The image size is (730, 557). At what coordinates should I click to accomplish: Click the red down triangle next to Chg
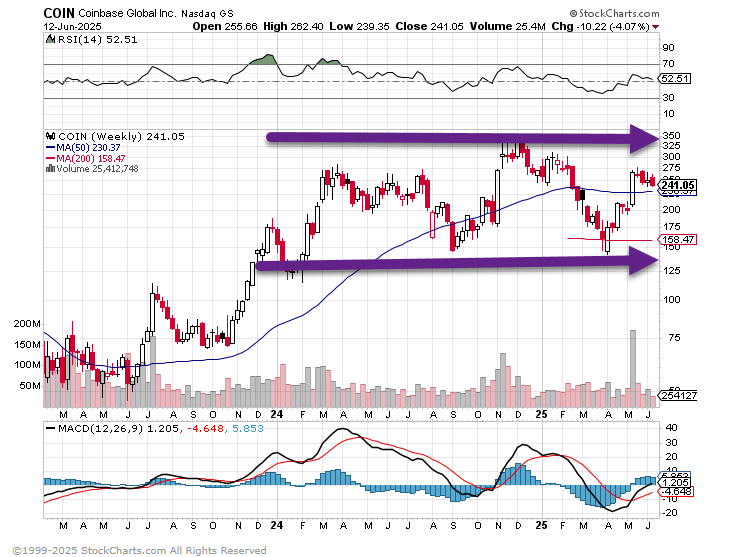(656, 27)
